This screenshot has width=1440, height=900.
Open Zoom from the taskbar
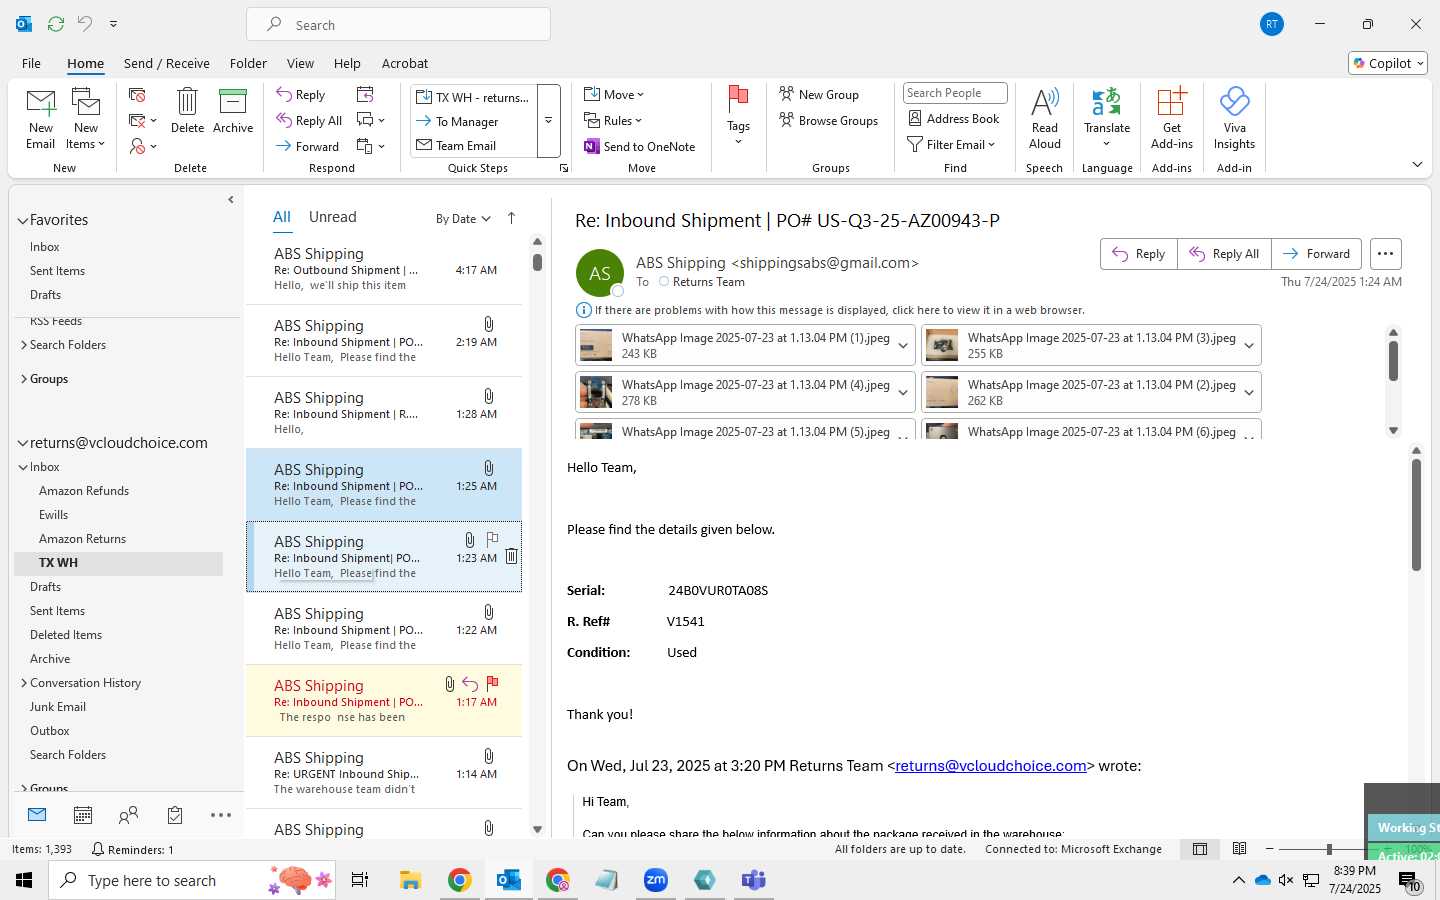(656, 880)
